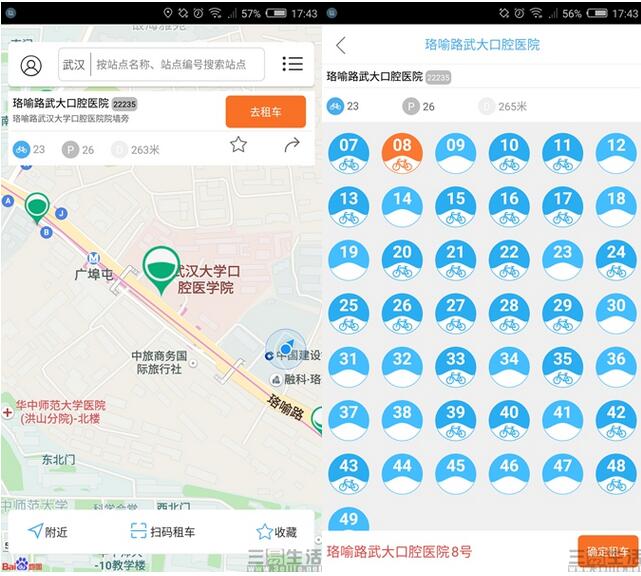
Task: Choose dock 28 with bike
Action: tap(509, 314)
